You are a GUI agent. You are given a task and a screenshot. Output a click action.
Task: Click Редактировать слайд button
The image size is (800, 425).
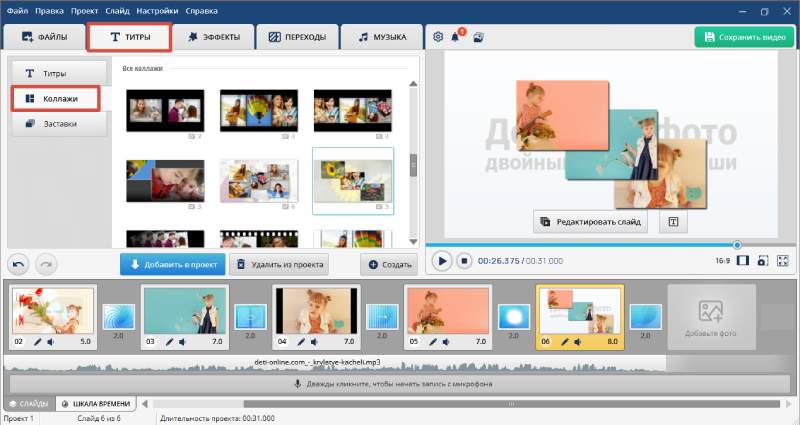coord(590,222)
